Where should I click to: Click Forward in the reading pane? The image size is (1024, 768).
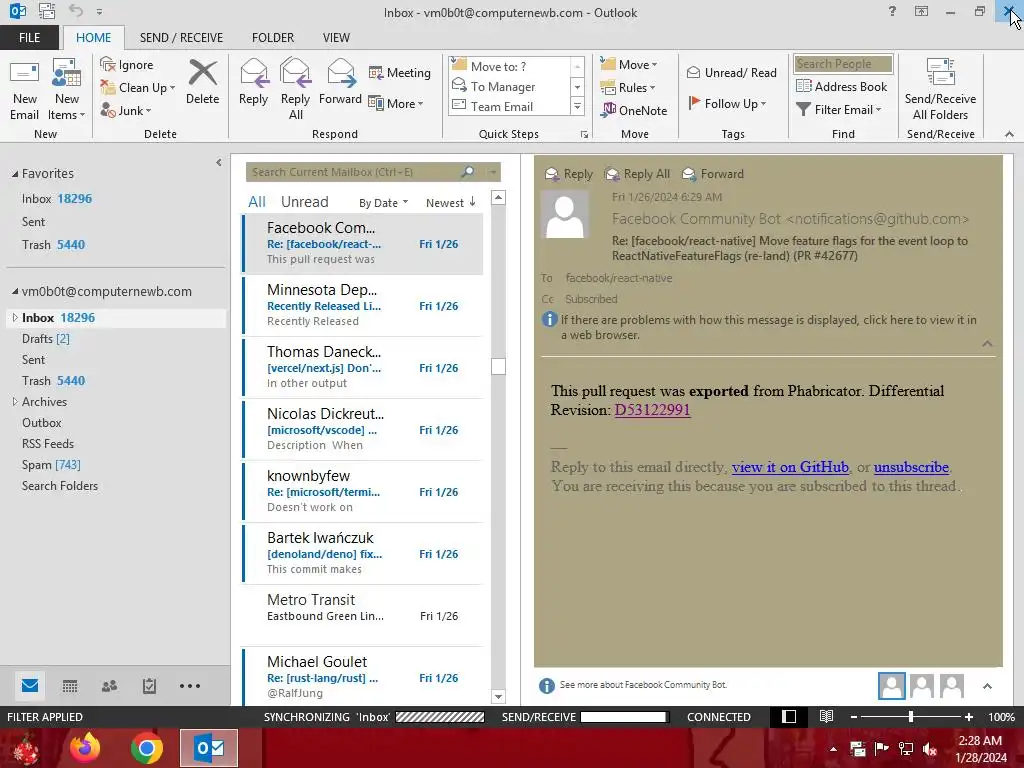(x=712, y=174)
